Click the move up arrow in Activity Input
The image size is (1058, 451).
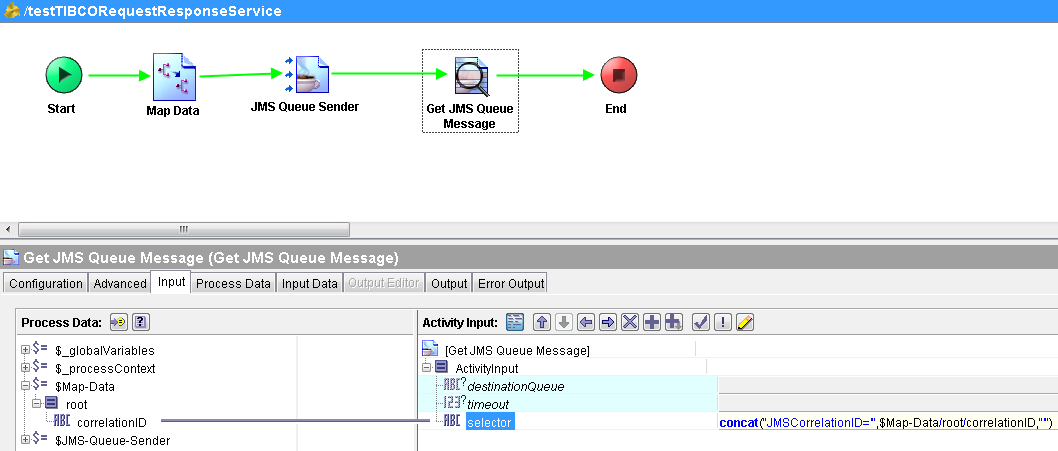pyautogui.click(x=542, y=322)
